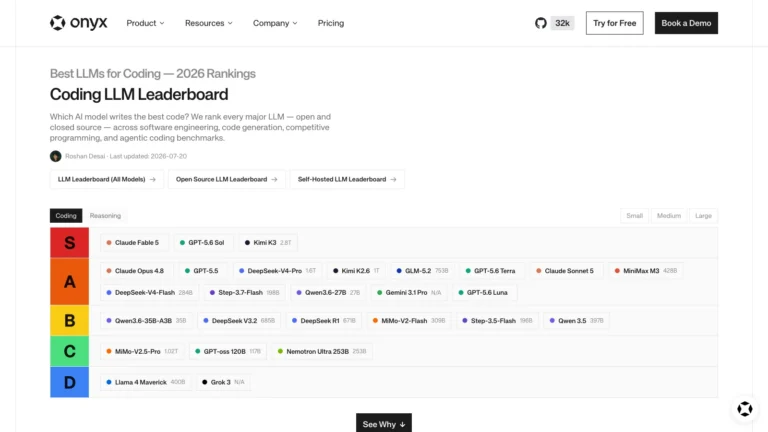Select the Gemini 3.1 Pro chip
Viewport: 768px width, 432px height.
(x=409, y=292)
